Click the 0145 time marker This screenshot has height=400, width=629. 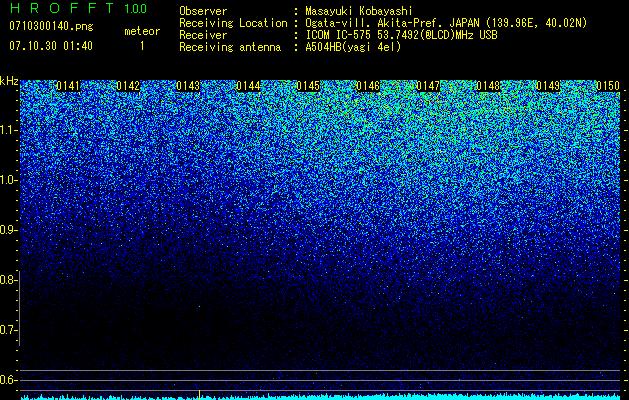click(308, 86)
